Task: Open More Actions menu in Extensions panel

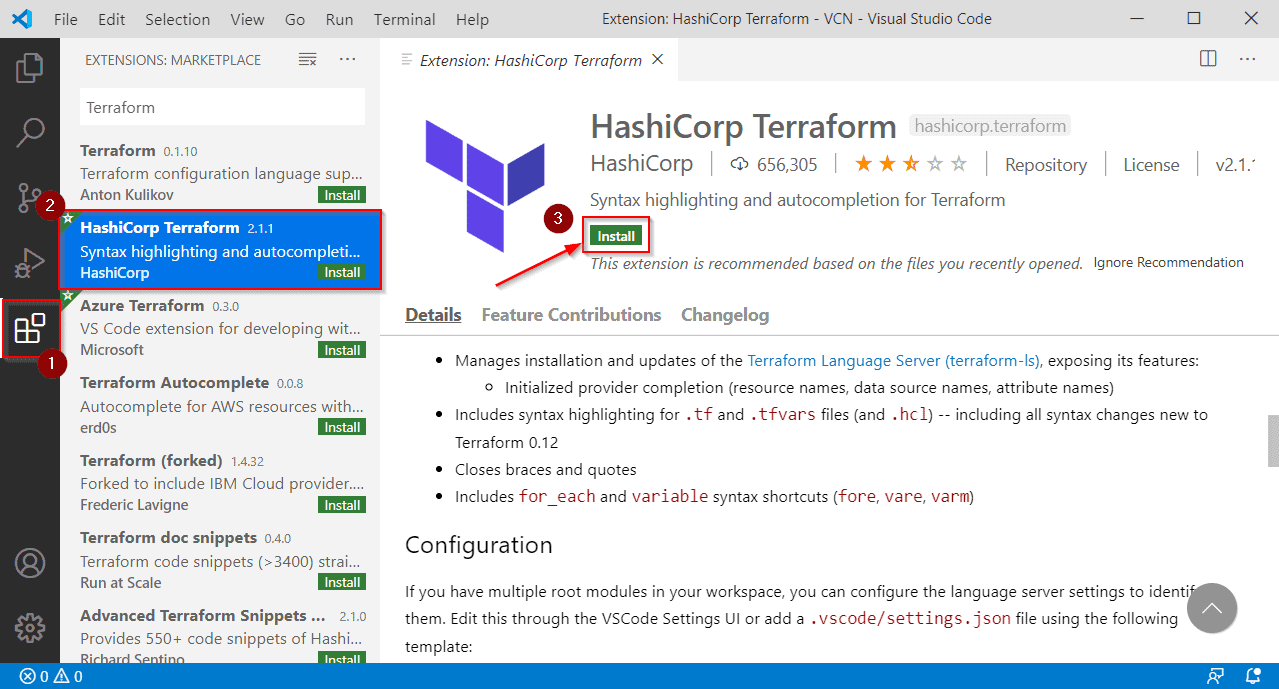Action: 347,60
